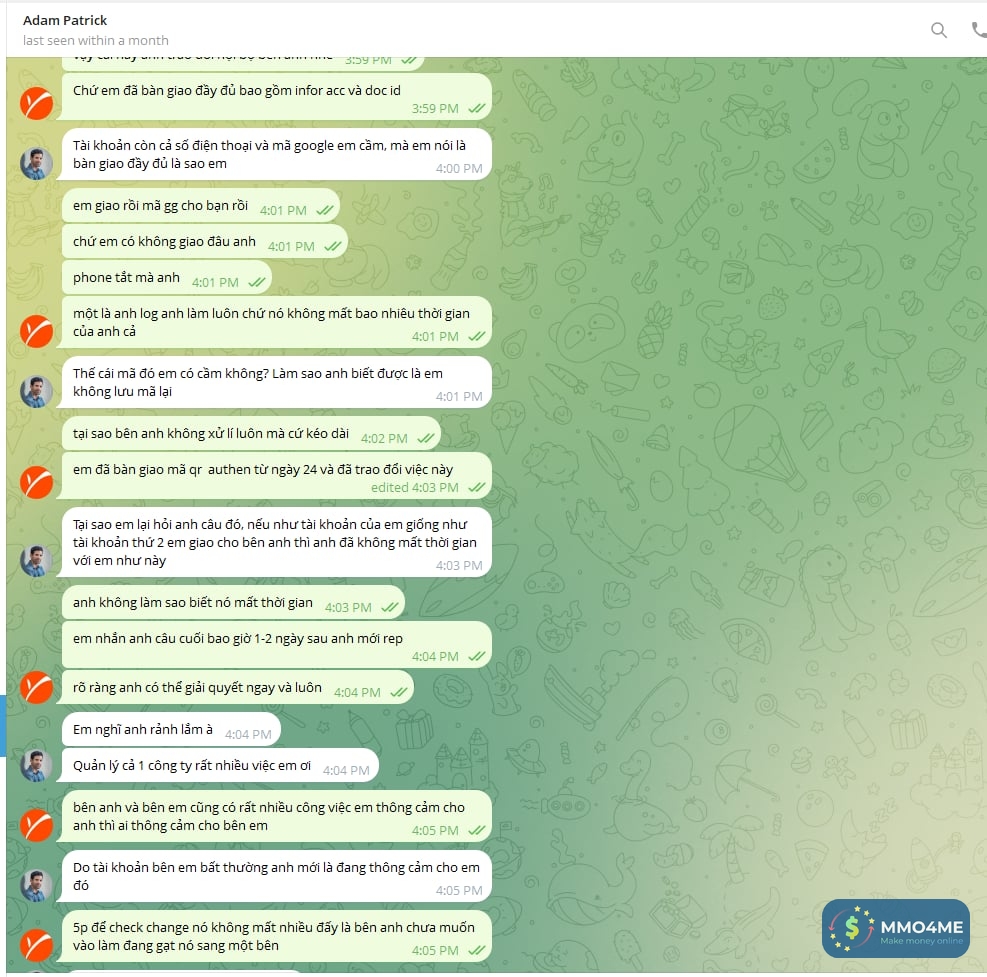
Task: Click the 'last seen within a month' status
Action: point(96,40)
